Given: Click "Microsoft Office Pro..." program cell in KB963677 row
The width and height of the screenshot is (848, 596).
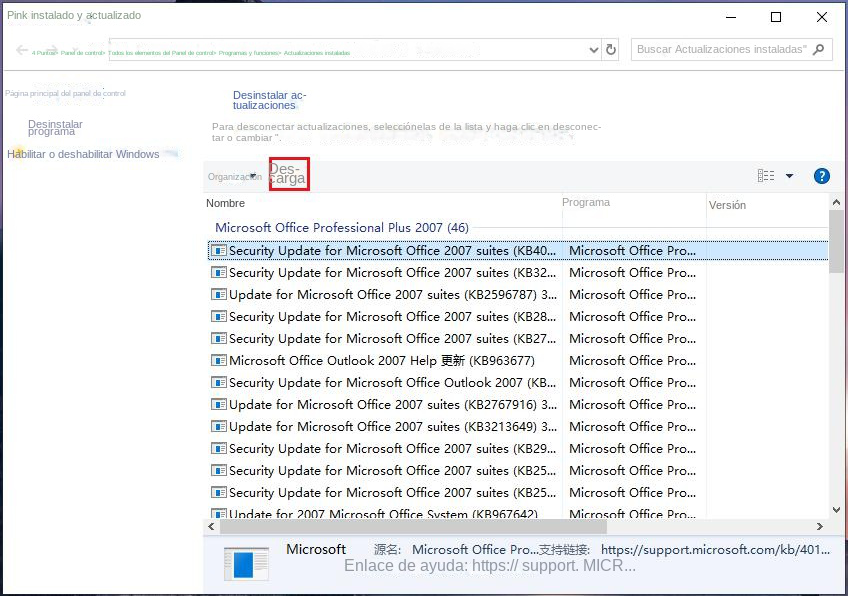Looking at the screenshot, I should tap(632, 360).
